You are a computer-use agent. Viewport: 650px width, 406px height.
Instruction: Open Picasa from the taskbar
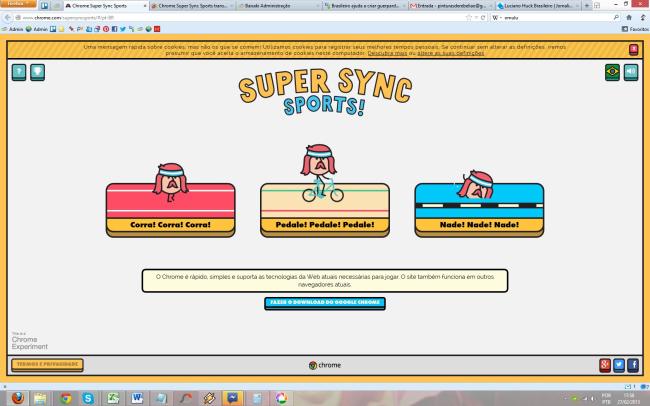pyautogui.click(x=281, y=398)
